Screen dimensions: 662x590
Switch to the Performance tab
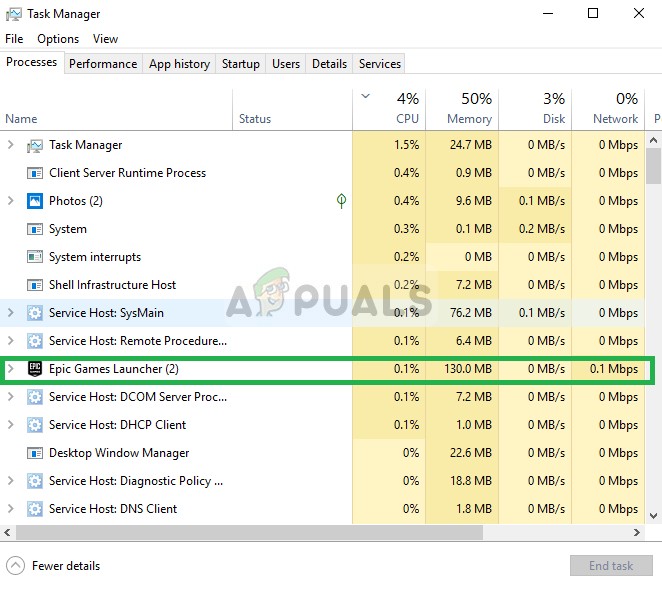click(x=103, y=64)
